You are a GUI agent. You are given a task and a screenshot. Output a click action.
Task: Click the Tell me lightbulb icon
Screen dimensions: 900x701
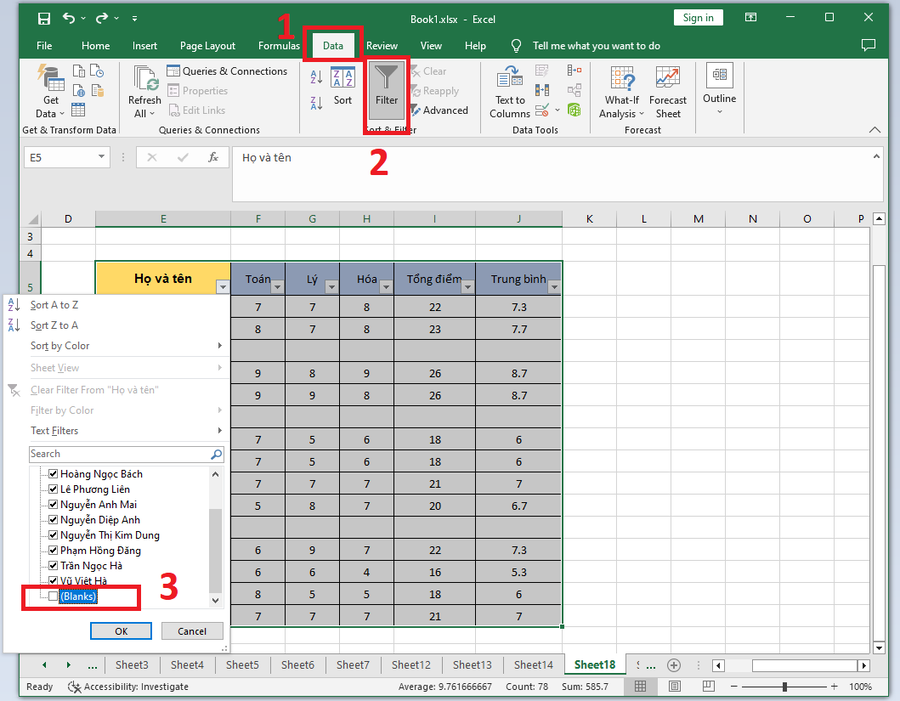pyautogui.click(x=516, y=45)
